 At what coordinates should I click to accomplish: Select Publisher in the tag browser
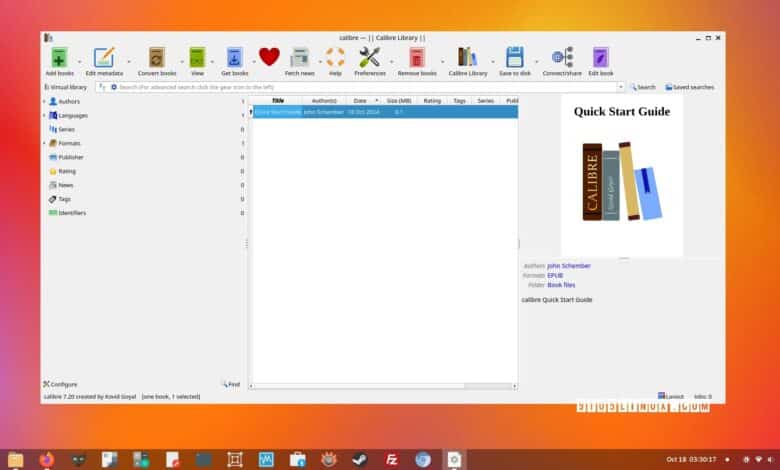[x=71, y=157]
